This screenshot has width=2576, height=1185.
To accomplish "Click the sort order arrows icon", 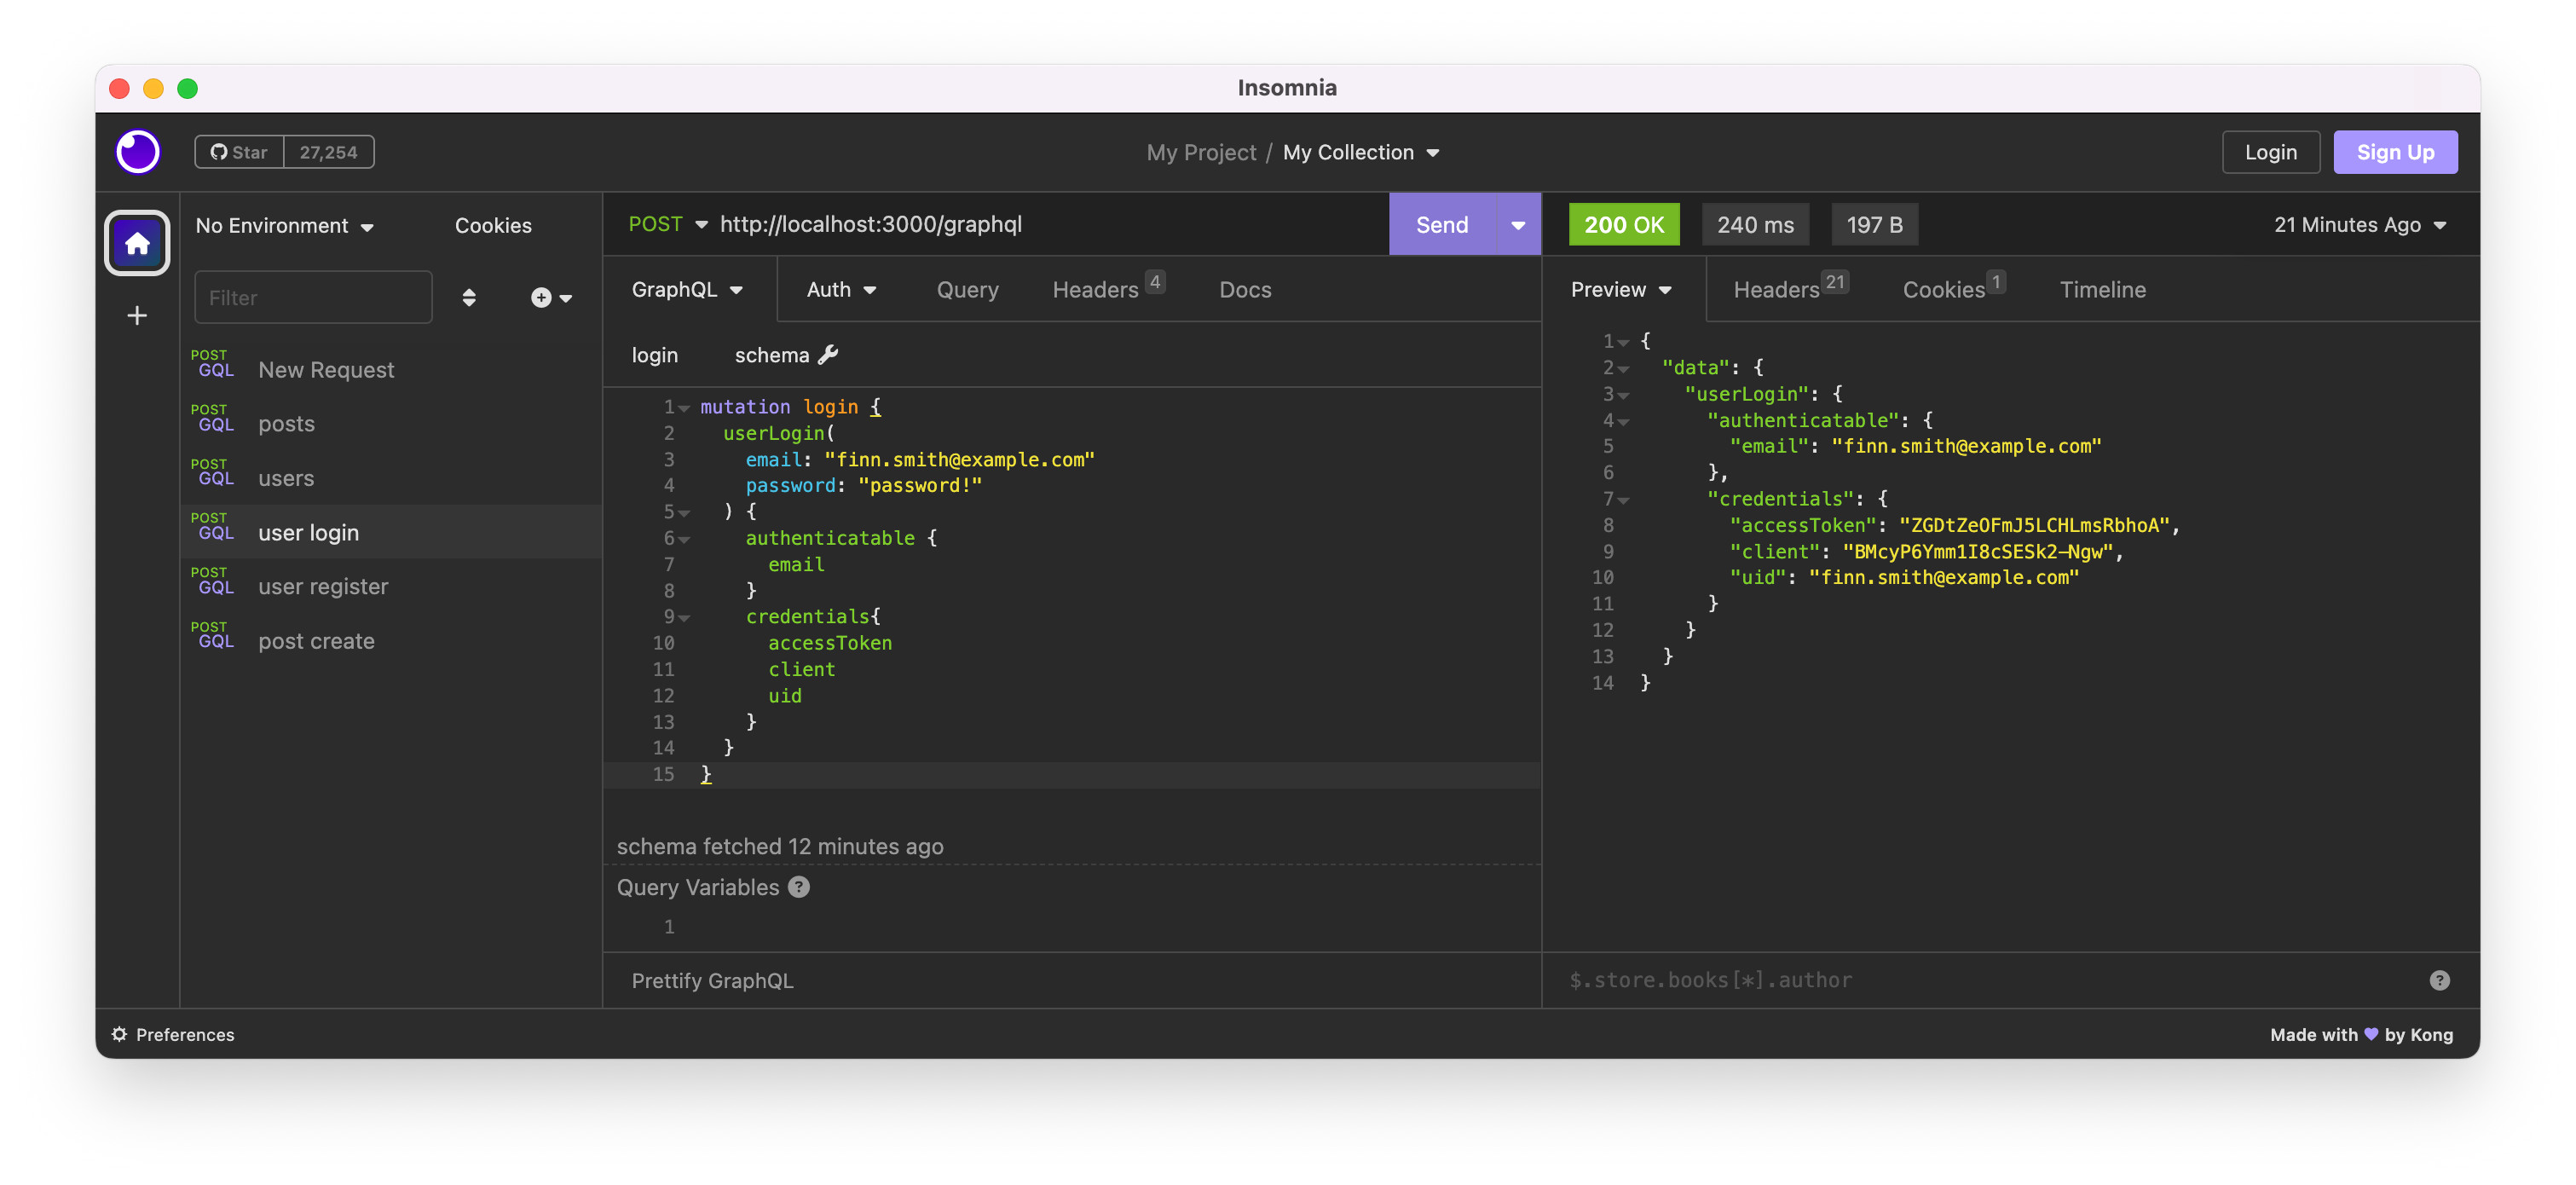I will tap(469, 298).
